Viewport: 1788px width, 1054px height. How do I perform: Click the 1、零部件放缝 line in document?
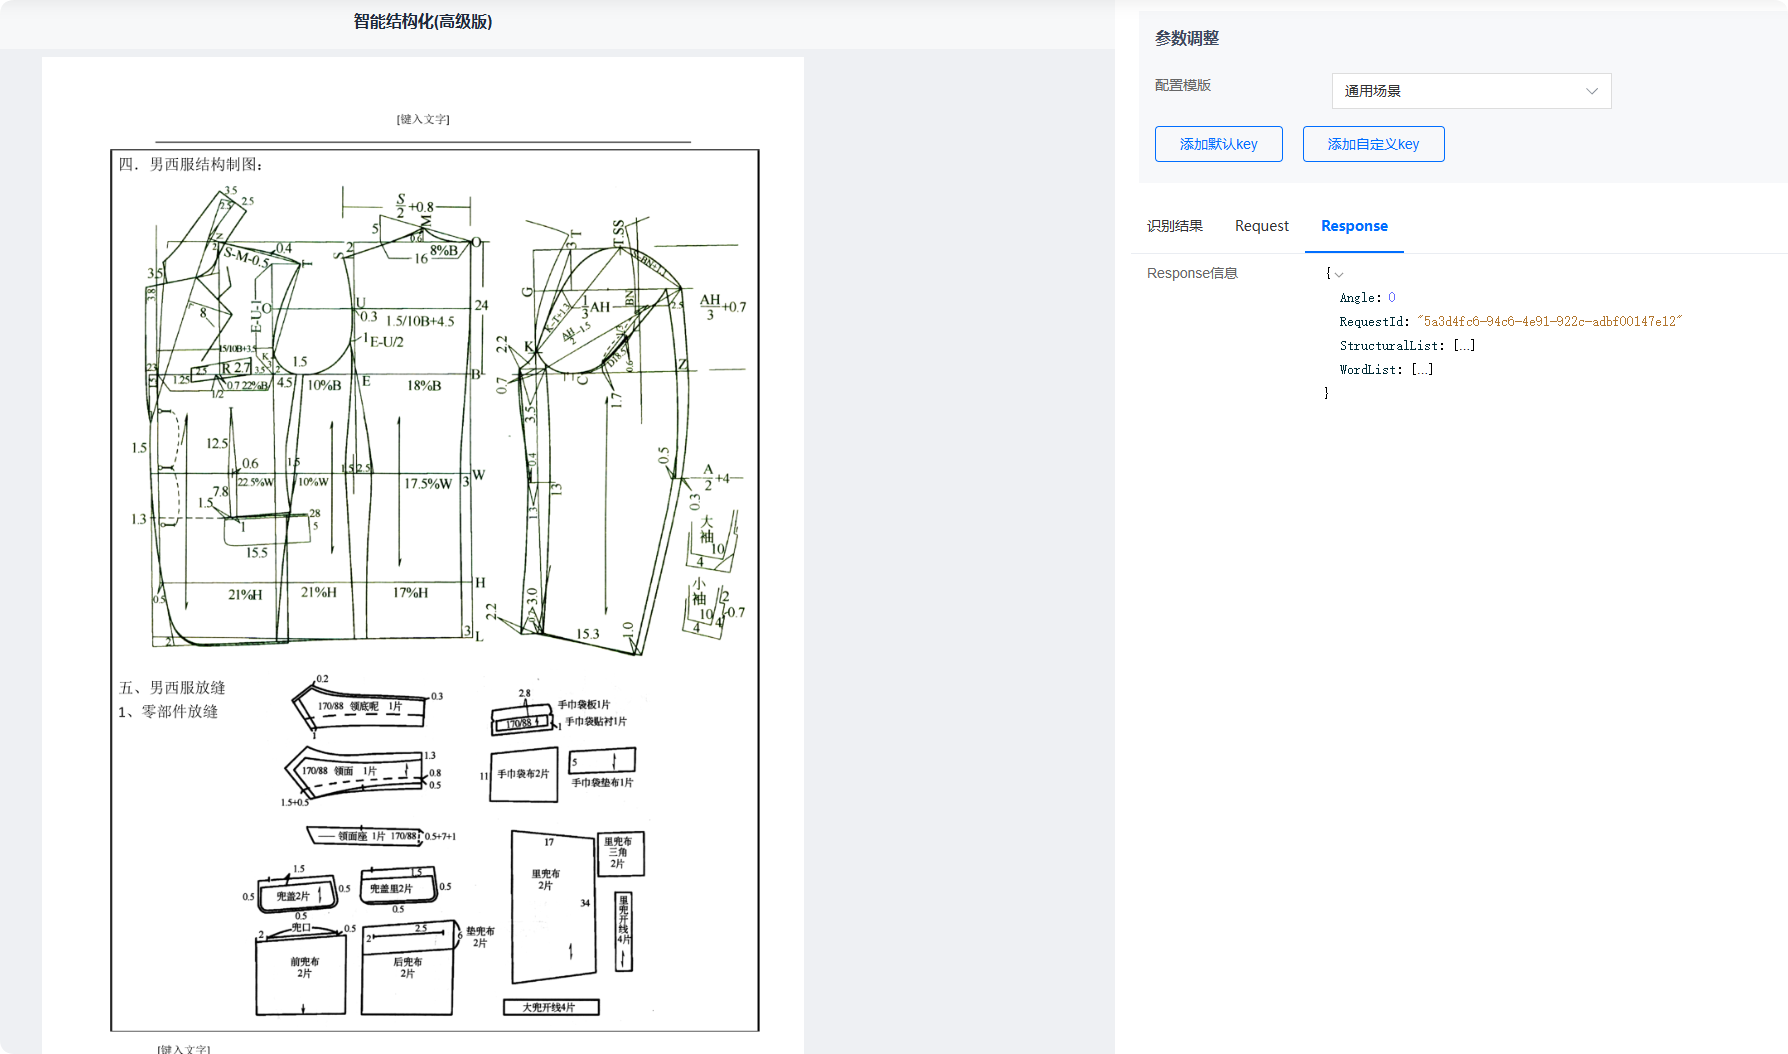[168, 712]
